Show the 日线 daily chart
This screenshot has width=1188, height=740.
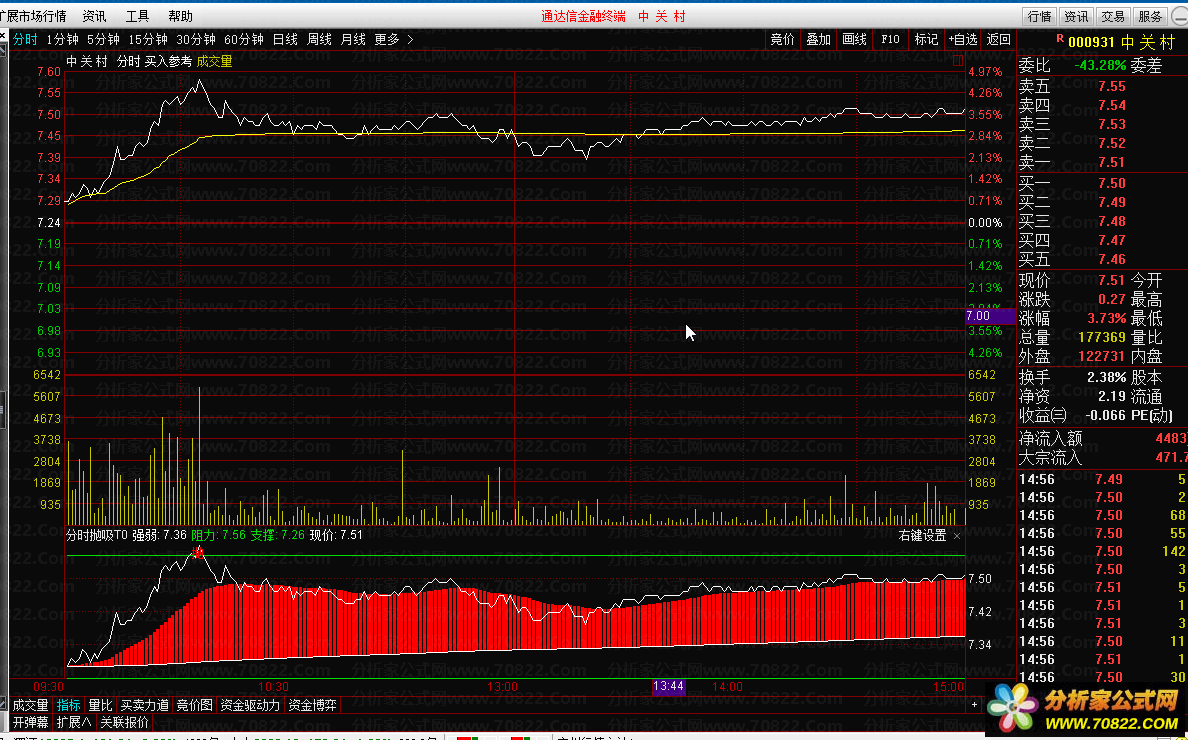pyautogui.click(x=285, y=39)
